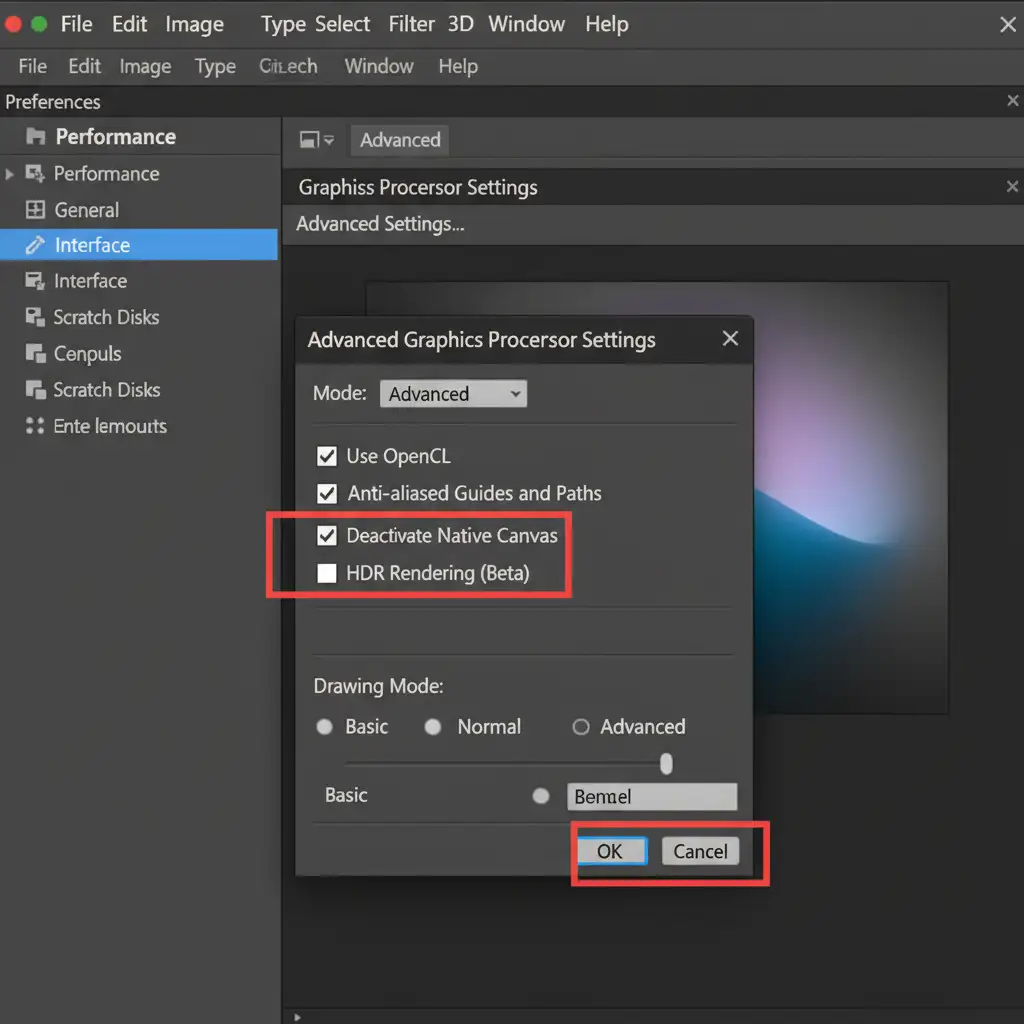Disable the Use OpenCL checkbox
Image resolution: width=1024 pixels, height=1024 pixels.
[x=326, y=456]
